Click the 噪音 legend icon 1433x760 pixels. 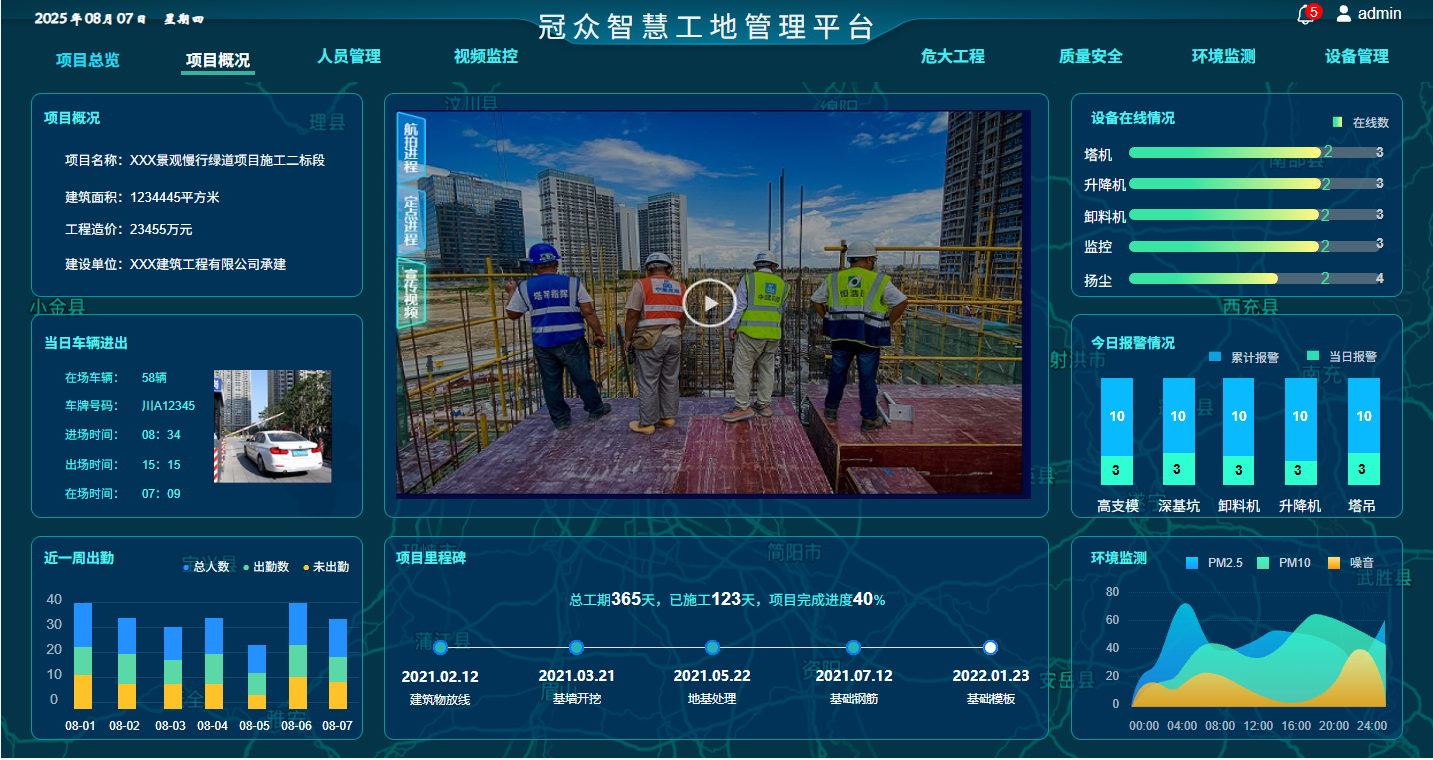click(x=1333, y=563)
